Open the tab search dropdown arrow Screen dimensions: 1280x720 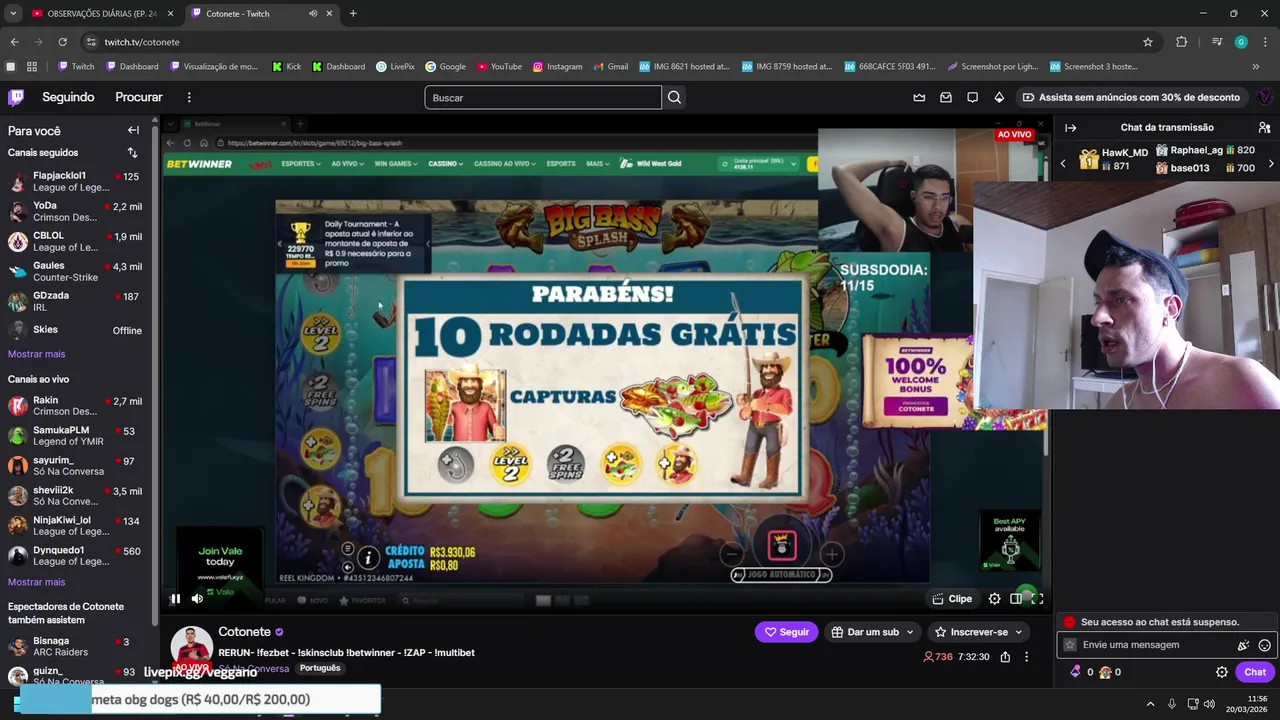13,14
